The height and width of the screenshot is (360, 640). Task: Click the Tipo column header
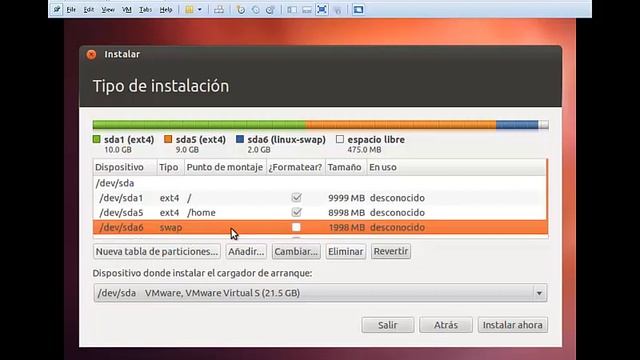tap(171, 167)
